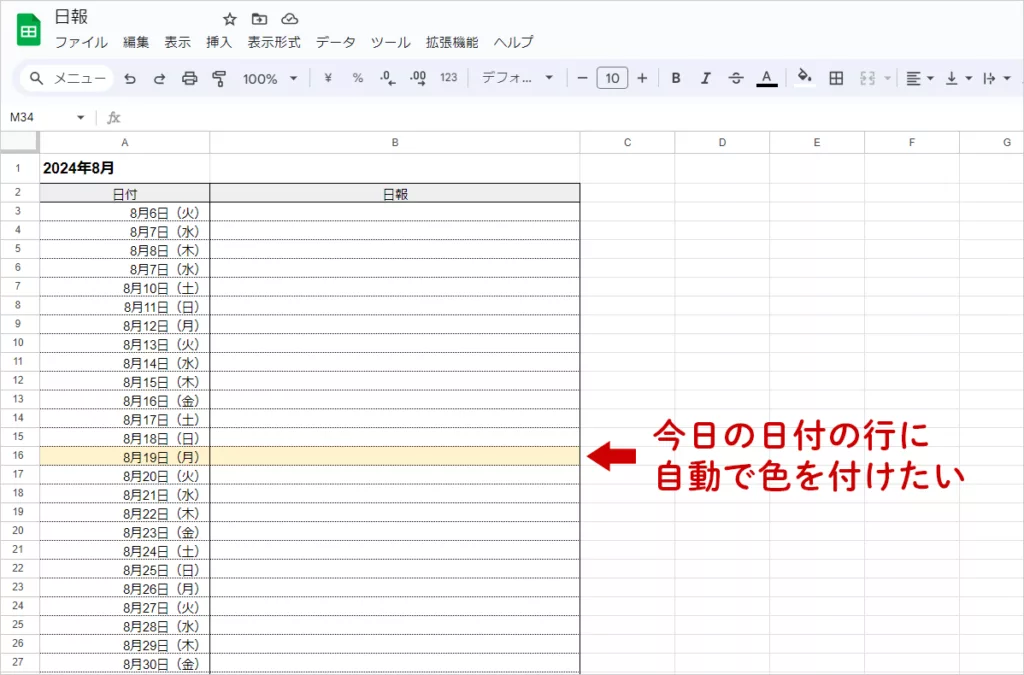The image size is (1024, 675).
Task: Click the formula bar fx field
Action: [568, 118]
